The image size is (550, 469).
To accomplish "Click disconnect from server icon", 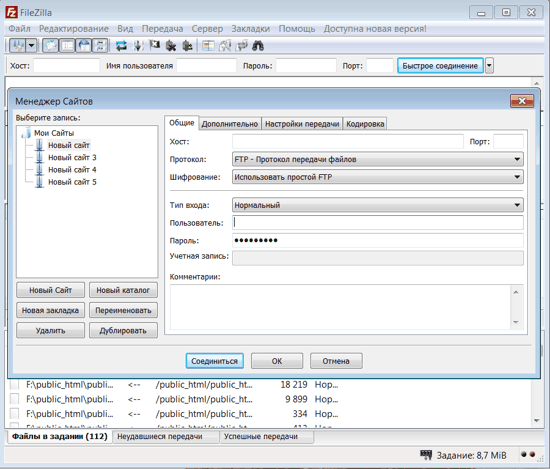I will (x=171, y=46).
